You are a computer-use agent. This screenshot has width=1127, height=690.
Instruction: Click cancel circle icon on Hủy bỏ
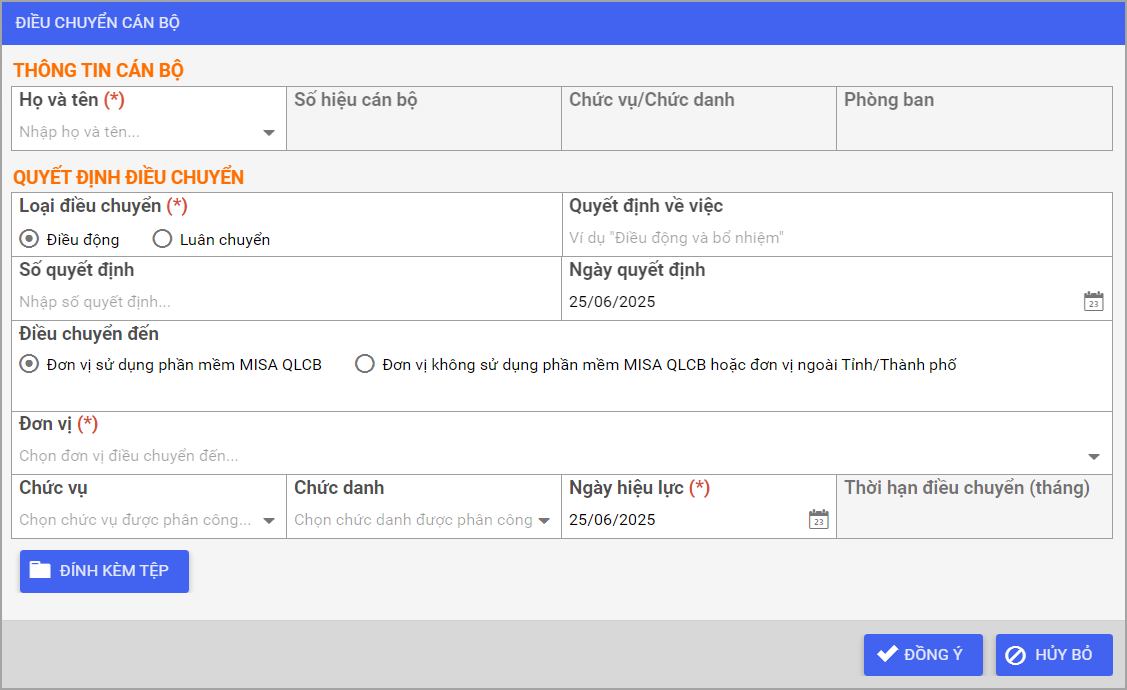[x=1015, y=656]
